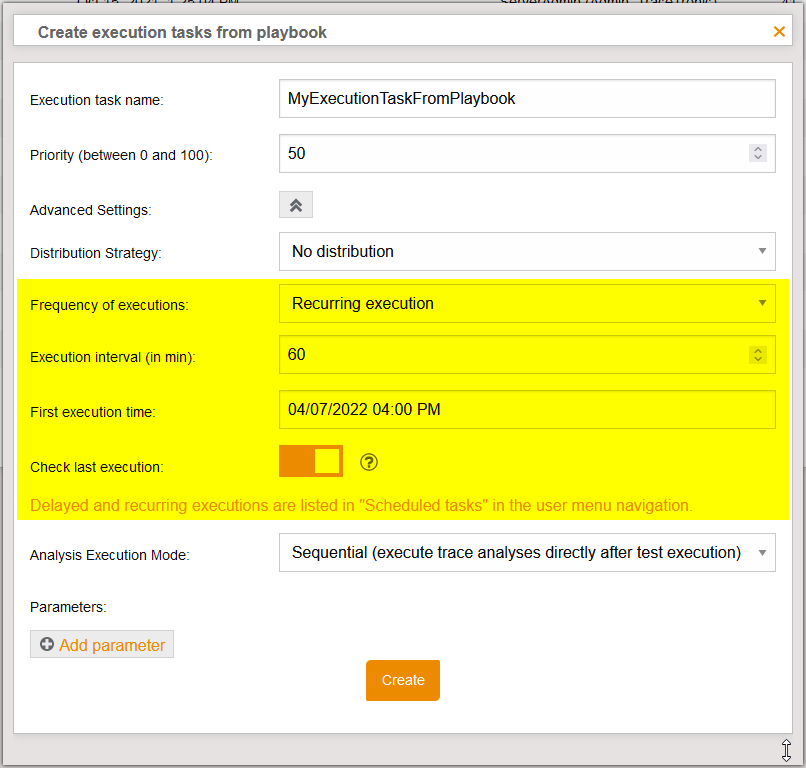Open the Analysis Execution Mode dropdown

tap(526, 552)
